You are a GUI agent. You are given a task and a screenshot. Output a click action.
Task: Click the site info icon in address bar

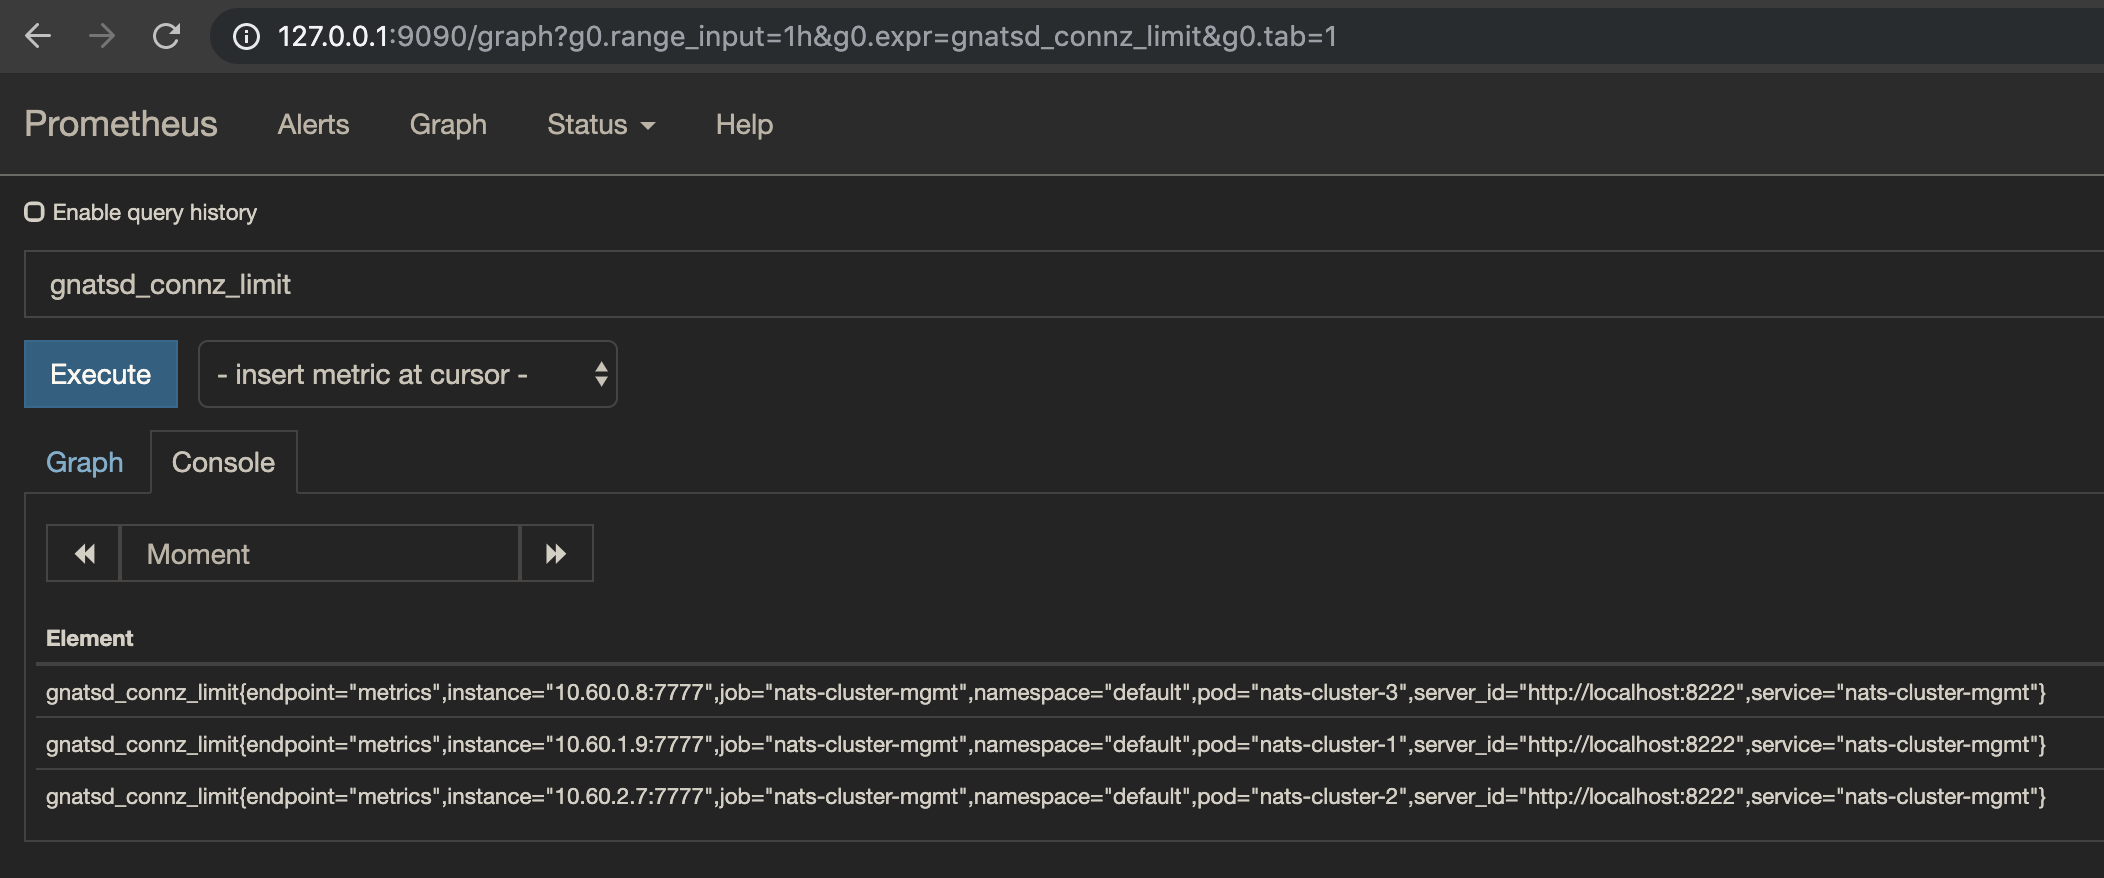(246, 37)
